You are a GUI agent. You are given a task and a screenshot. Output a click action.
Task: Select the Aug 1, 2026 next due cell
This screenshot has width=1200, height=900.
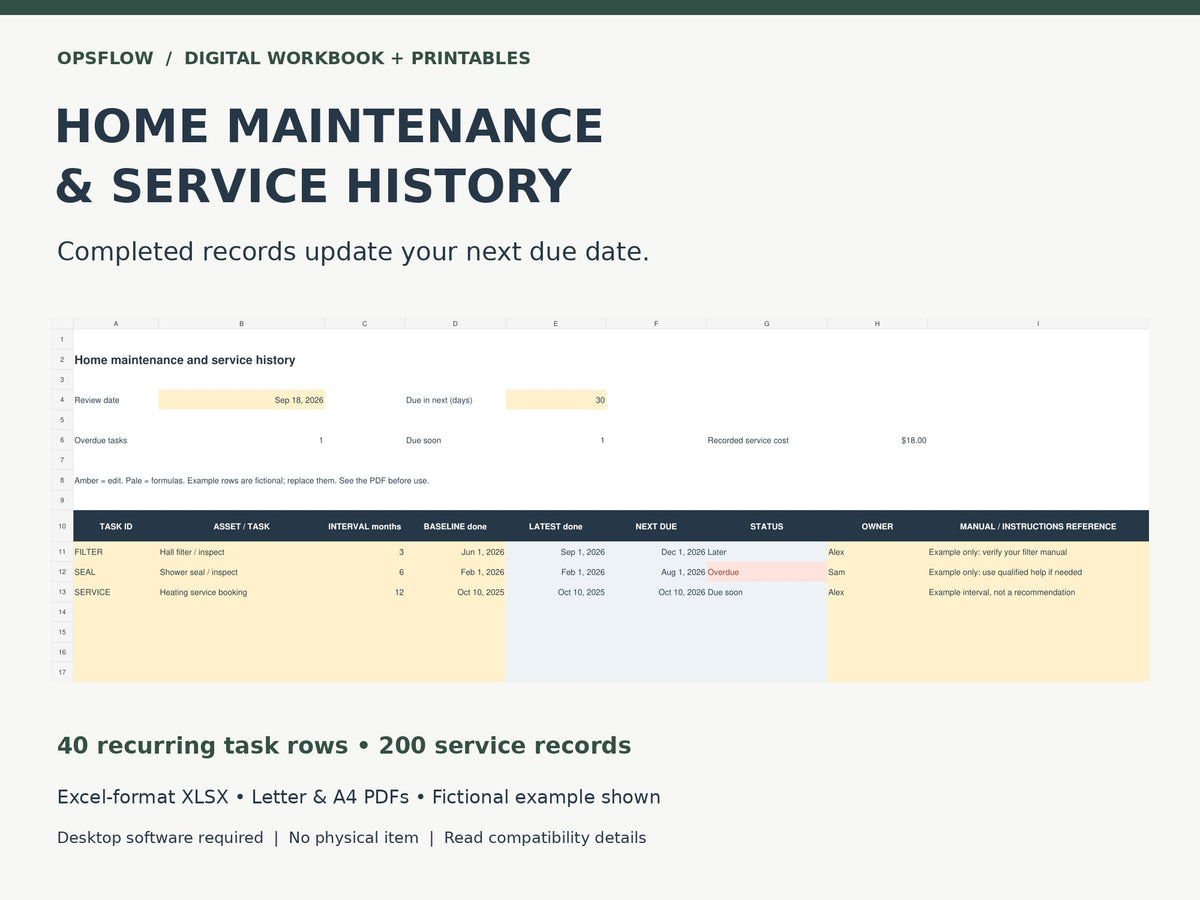656,572
